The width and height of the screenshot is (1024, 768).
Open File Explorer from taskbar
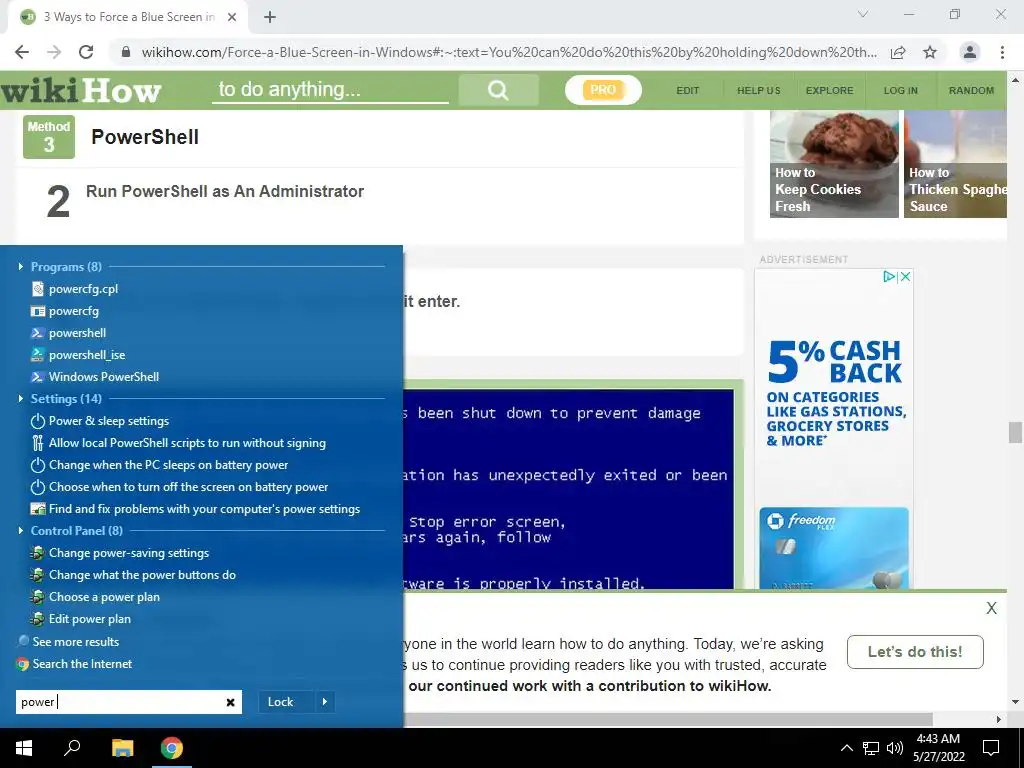pyautogui.click(x=122, y=748)
